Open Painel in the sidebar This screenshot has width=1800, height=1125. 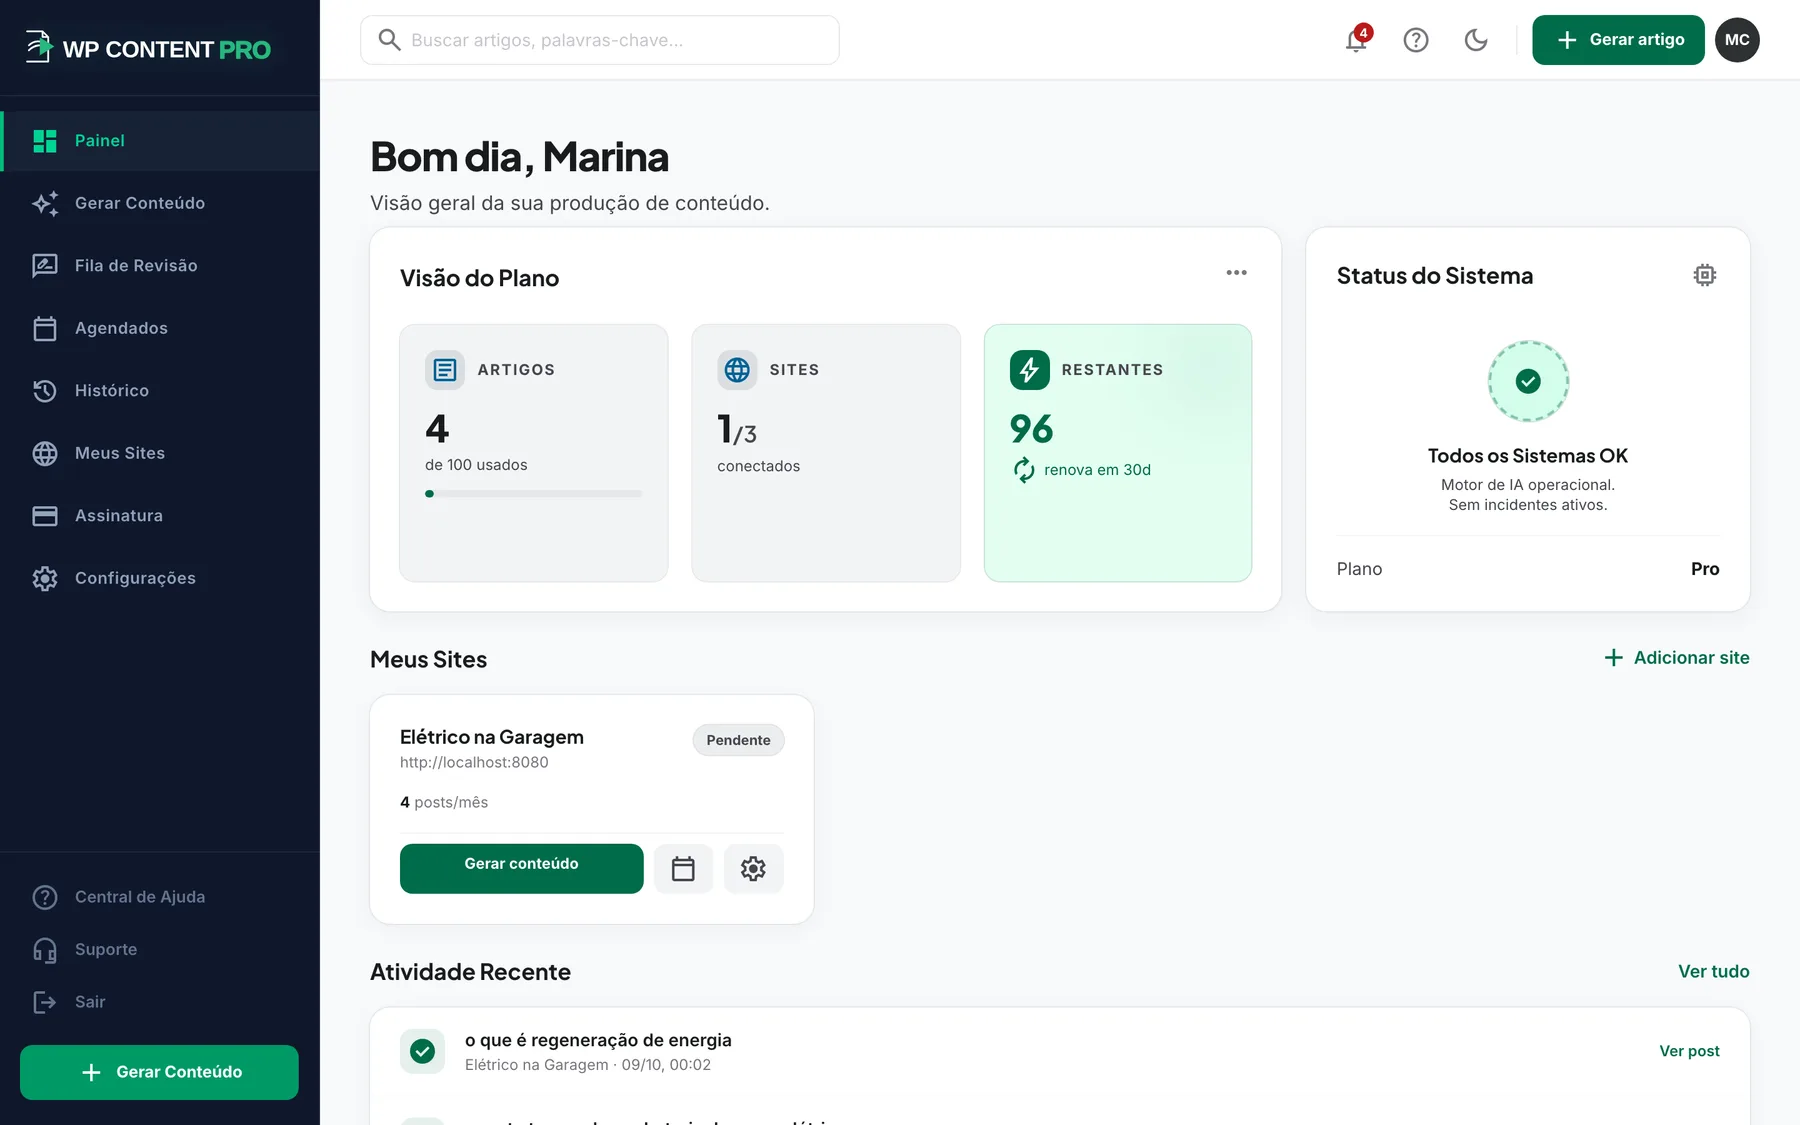(160, 141)
